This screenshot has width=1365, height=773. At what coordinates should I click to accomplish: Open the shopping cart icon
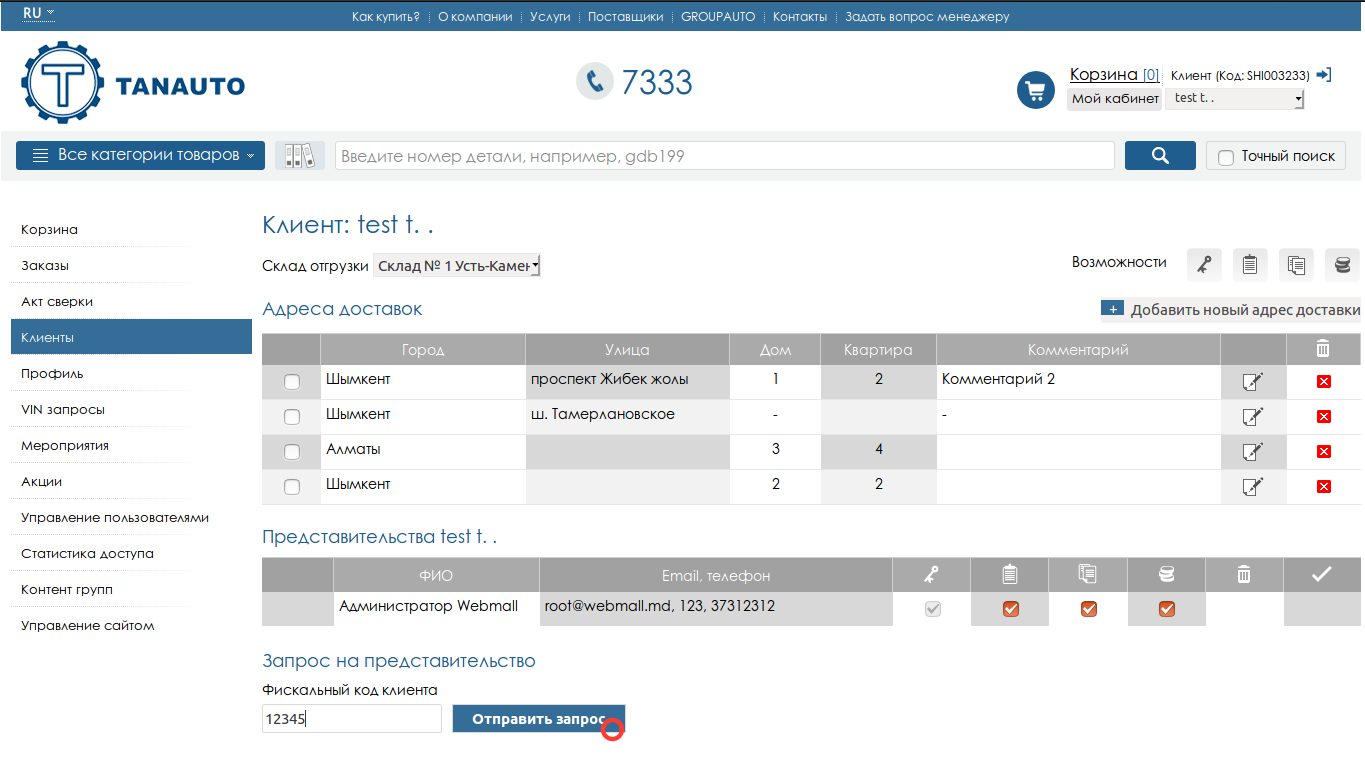click(1036, 90)
